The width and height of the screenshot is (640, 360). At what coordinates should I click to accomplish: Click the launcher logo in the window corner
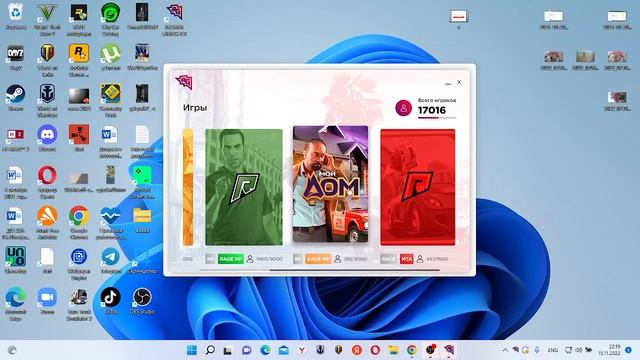tap(184, 82)
